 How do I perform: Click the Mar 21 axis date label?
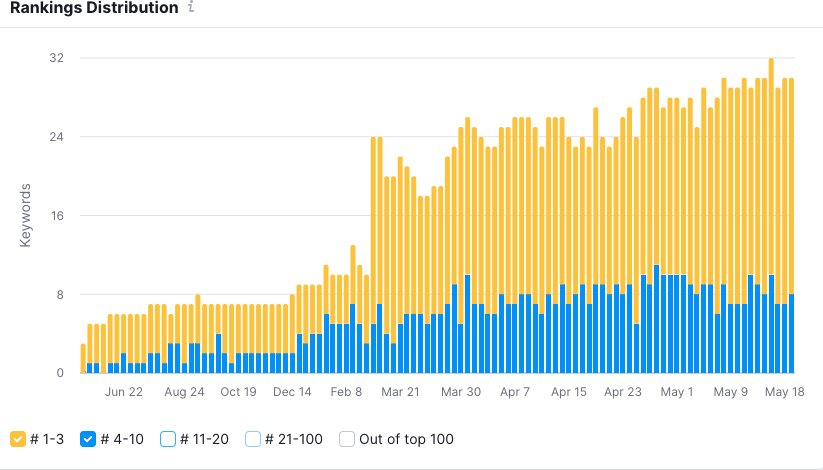400,392
